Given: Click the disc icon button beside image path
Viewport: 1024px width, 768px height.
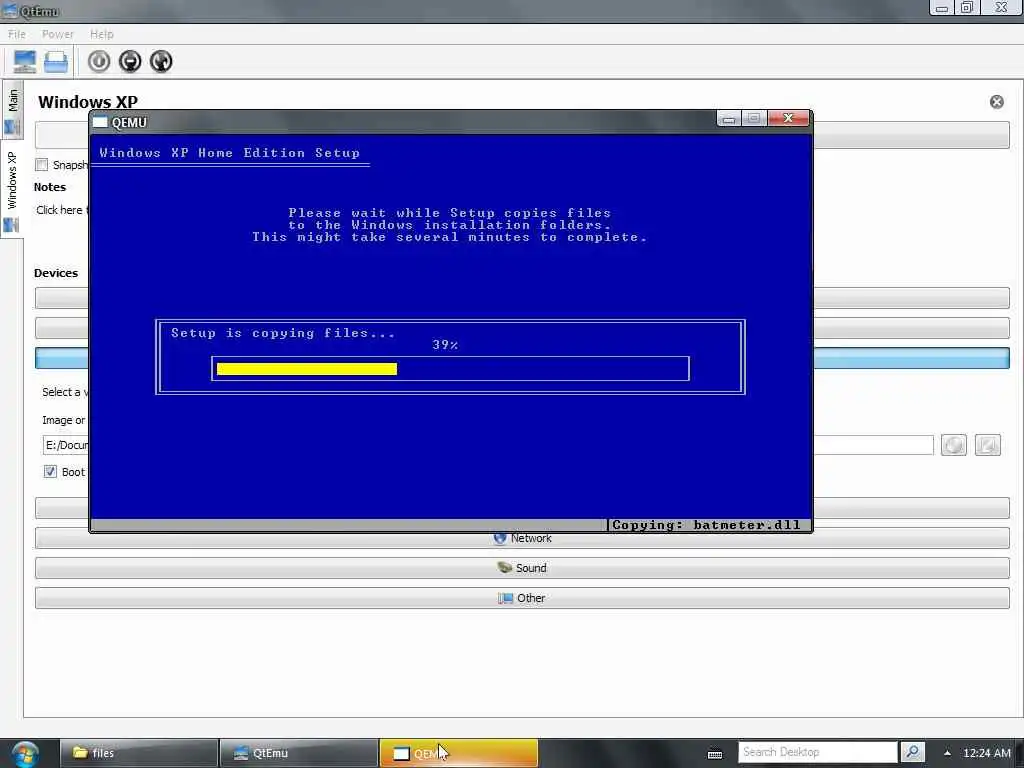Looking at the screenshot, I should (953, 445).
